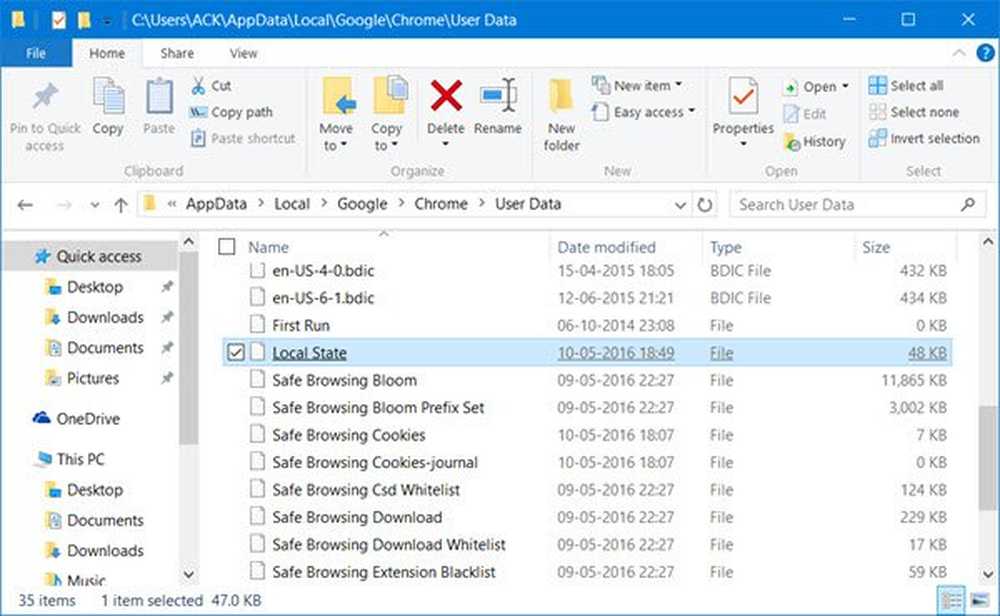This screenshot has width=1000, height=616.
Task: Open OneDrive in navigation pane
Action: pyautogui.click(x=87, y=419)
